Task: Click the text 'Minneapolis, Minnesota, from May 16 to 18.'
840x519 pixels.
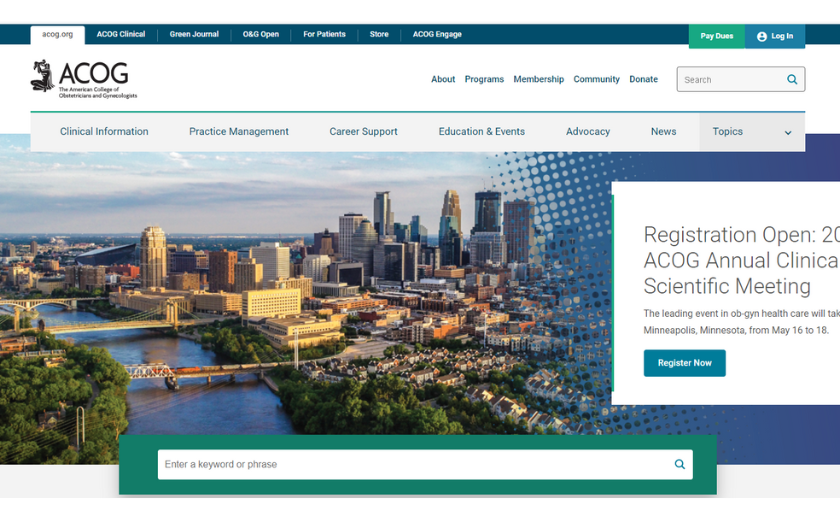Action: tap(736, 330)
